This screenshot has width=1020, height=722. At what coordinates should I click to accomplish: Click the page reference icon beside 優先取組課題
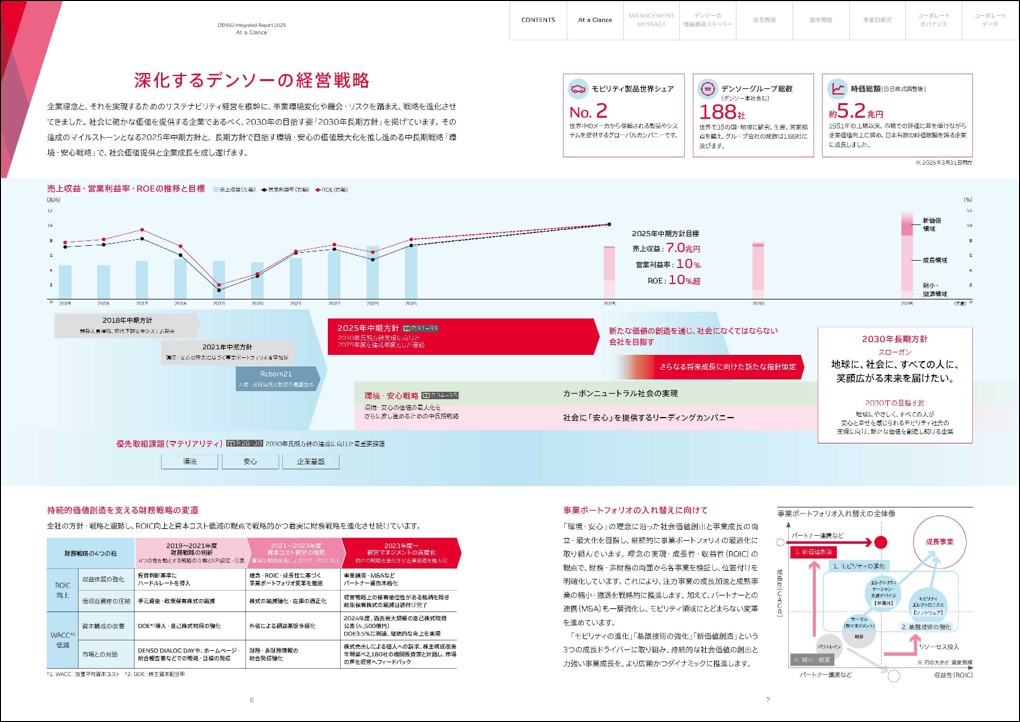(x=244, y=441)
